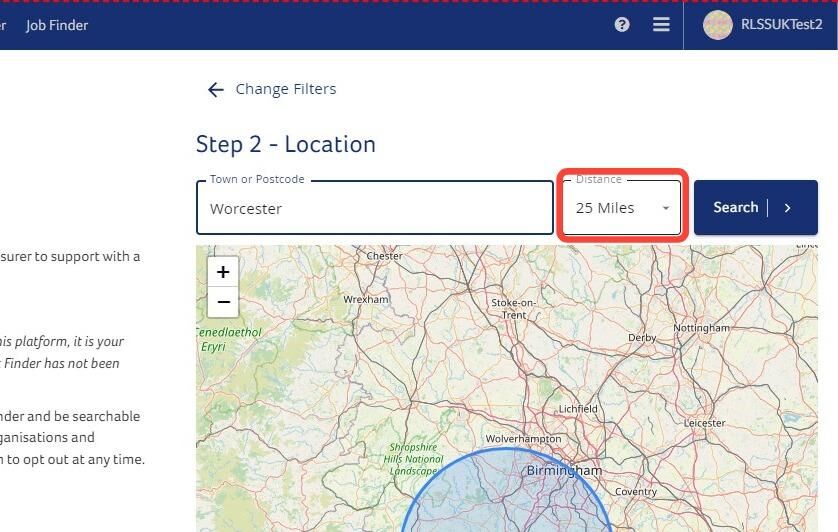
Task: Click into the Town or Postcode field
Action: click(375, 207)
